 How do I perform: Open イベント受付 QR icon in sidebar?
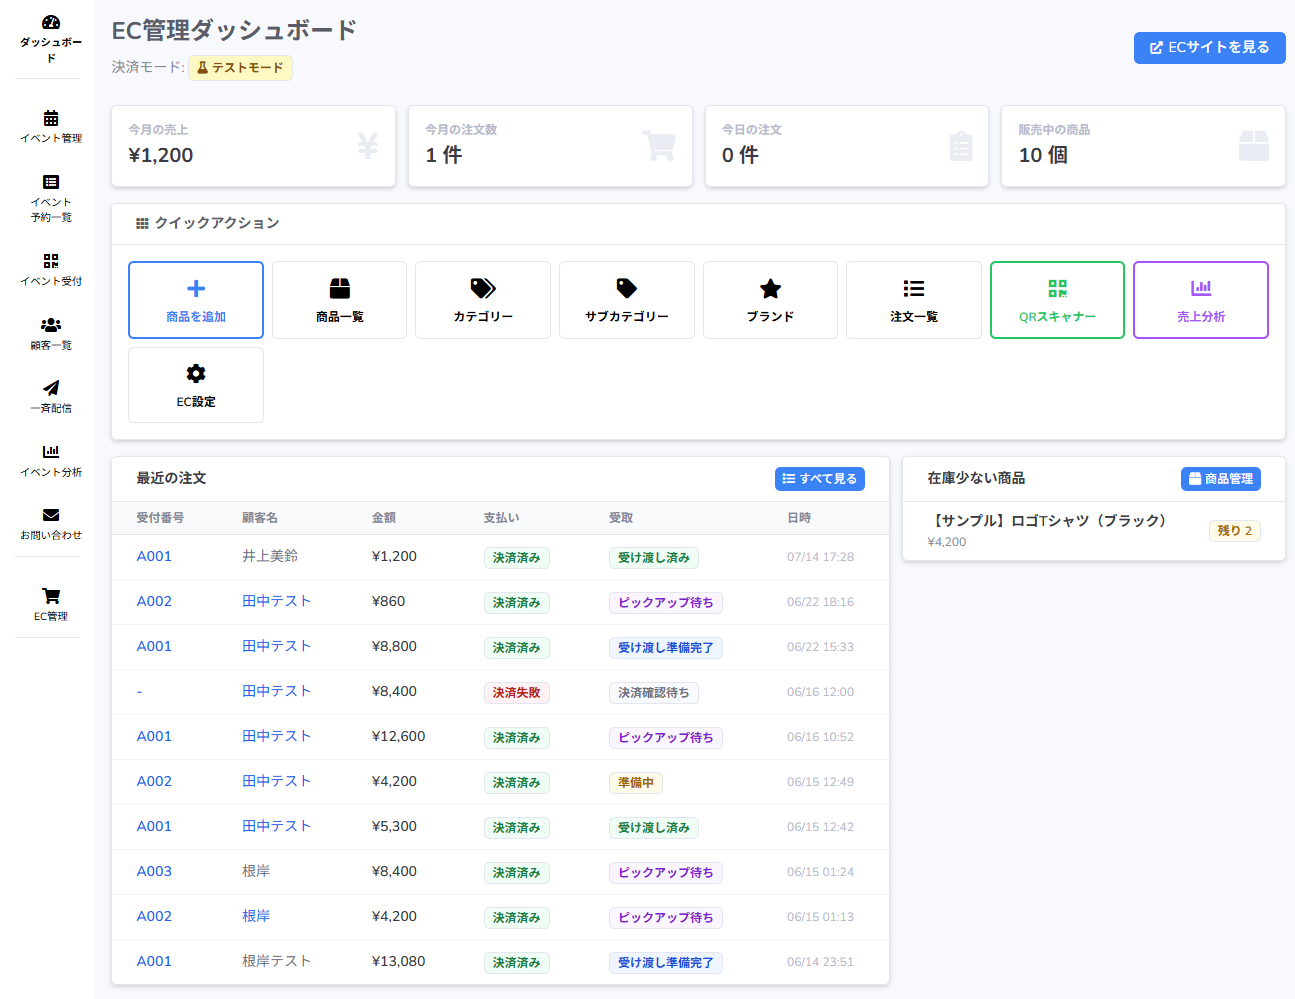51,261
